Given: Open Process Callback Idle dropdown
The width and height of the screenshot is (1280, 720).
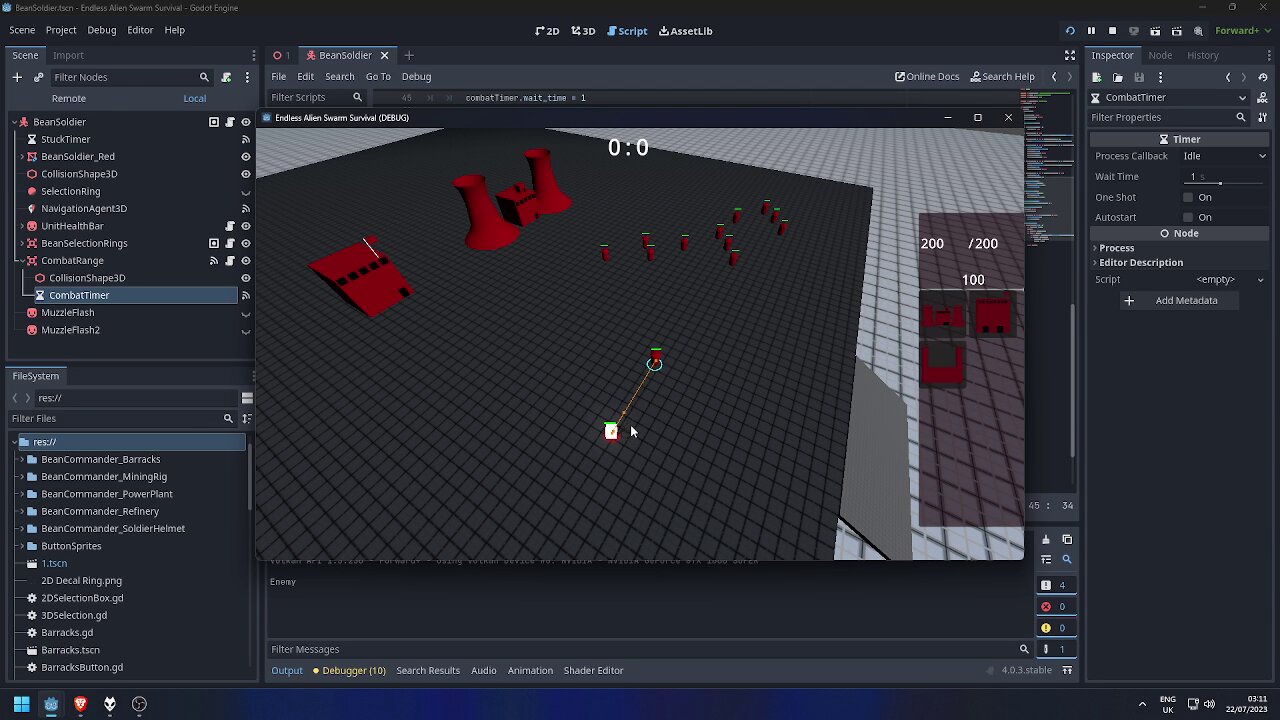Looking at the screenshot, I should (x=1224, y=156).
